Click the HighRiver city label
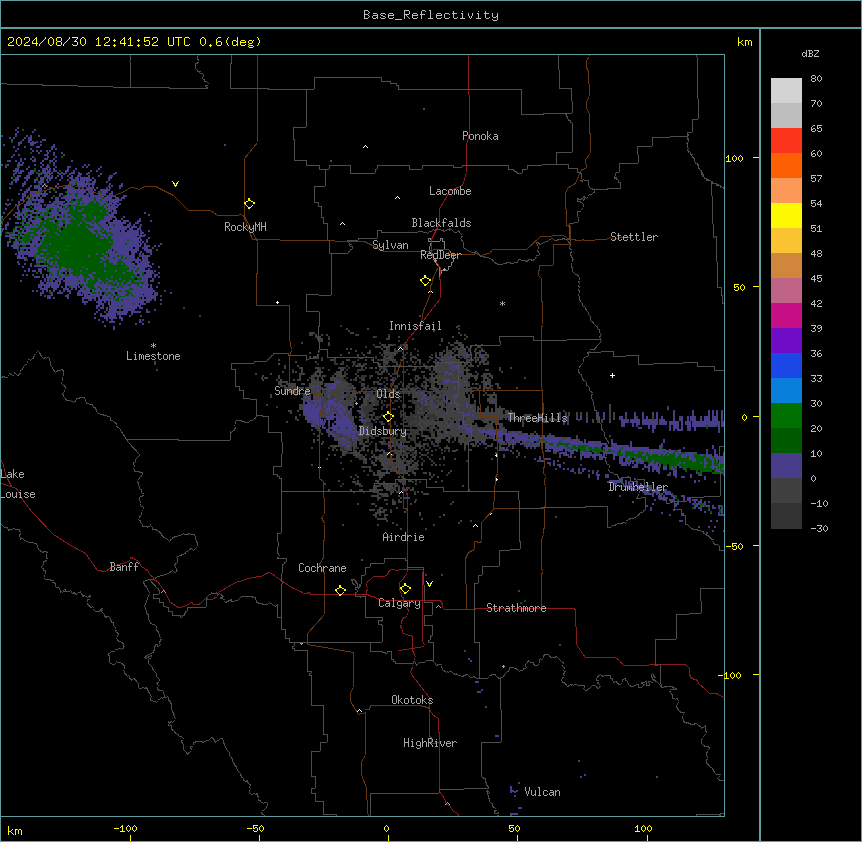862x842 pixels. 430,743
